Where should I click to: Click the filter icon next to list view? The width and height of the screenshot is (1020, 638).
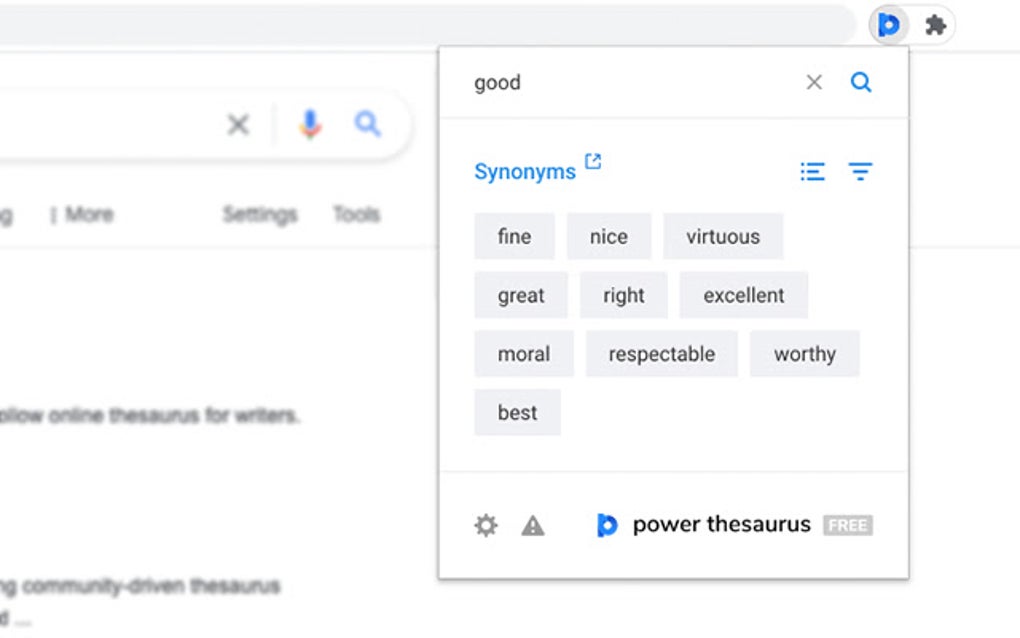860,171
